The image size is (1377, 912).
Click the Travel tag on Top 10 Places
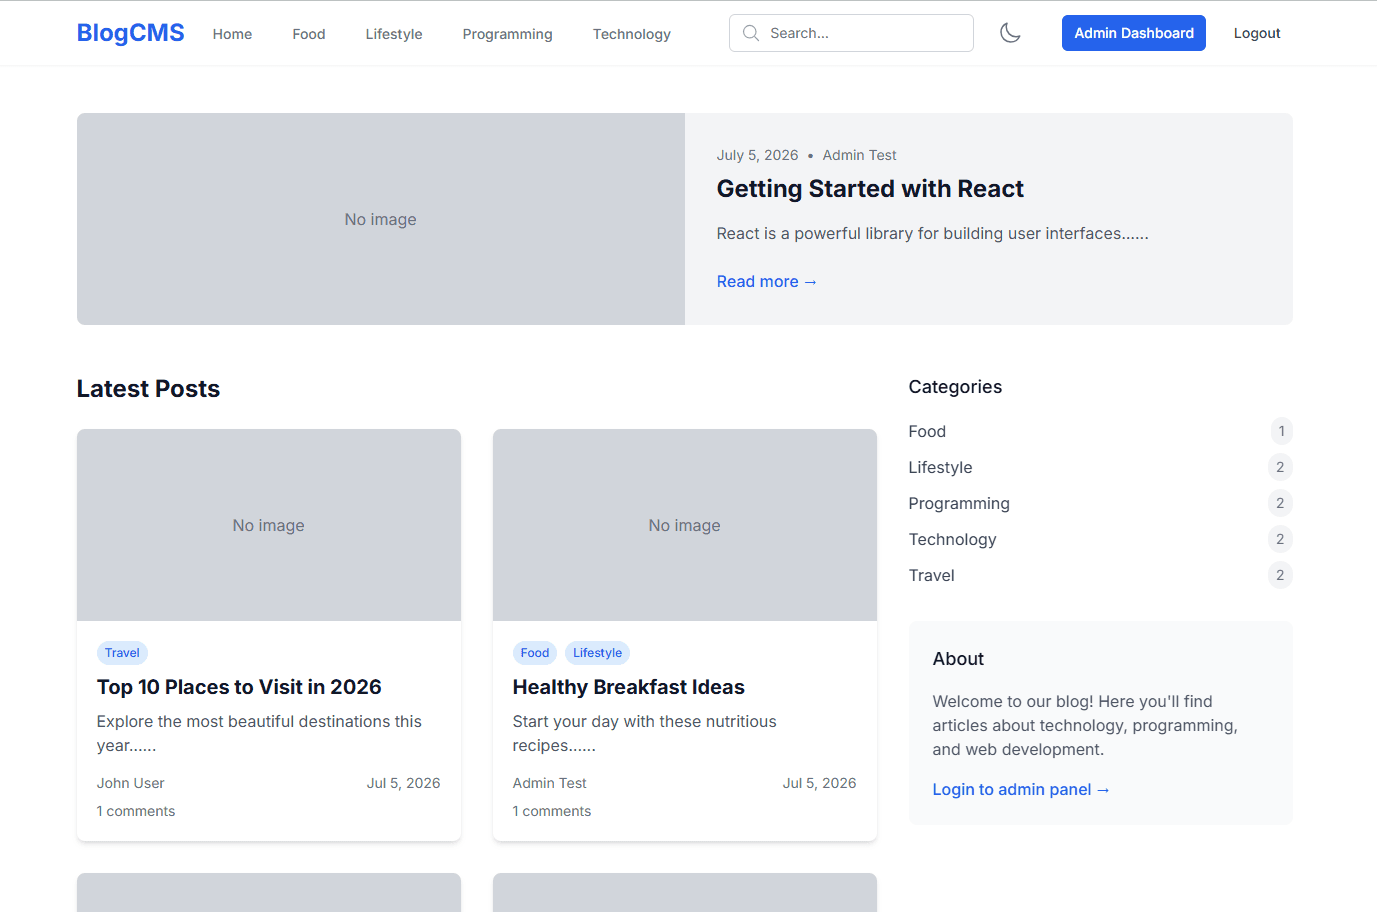[122, 653]
